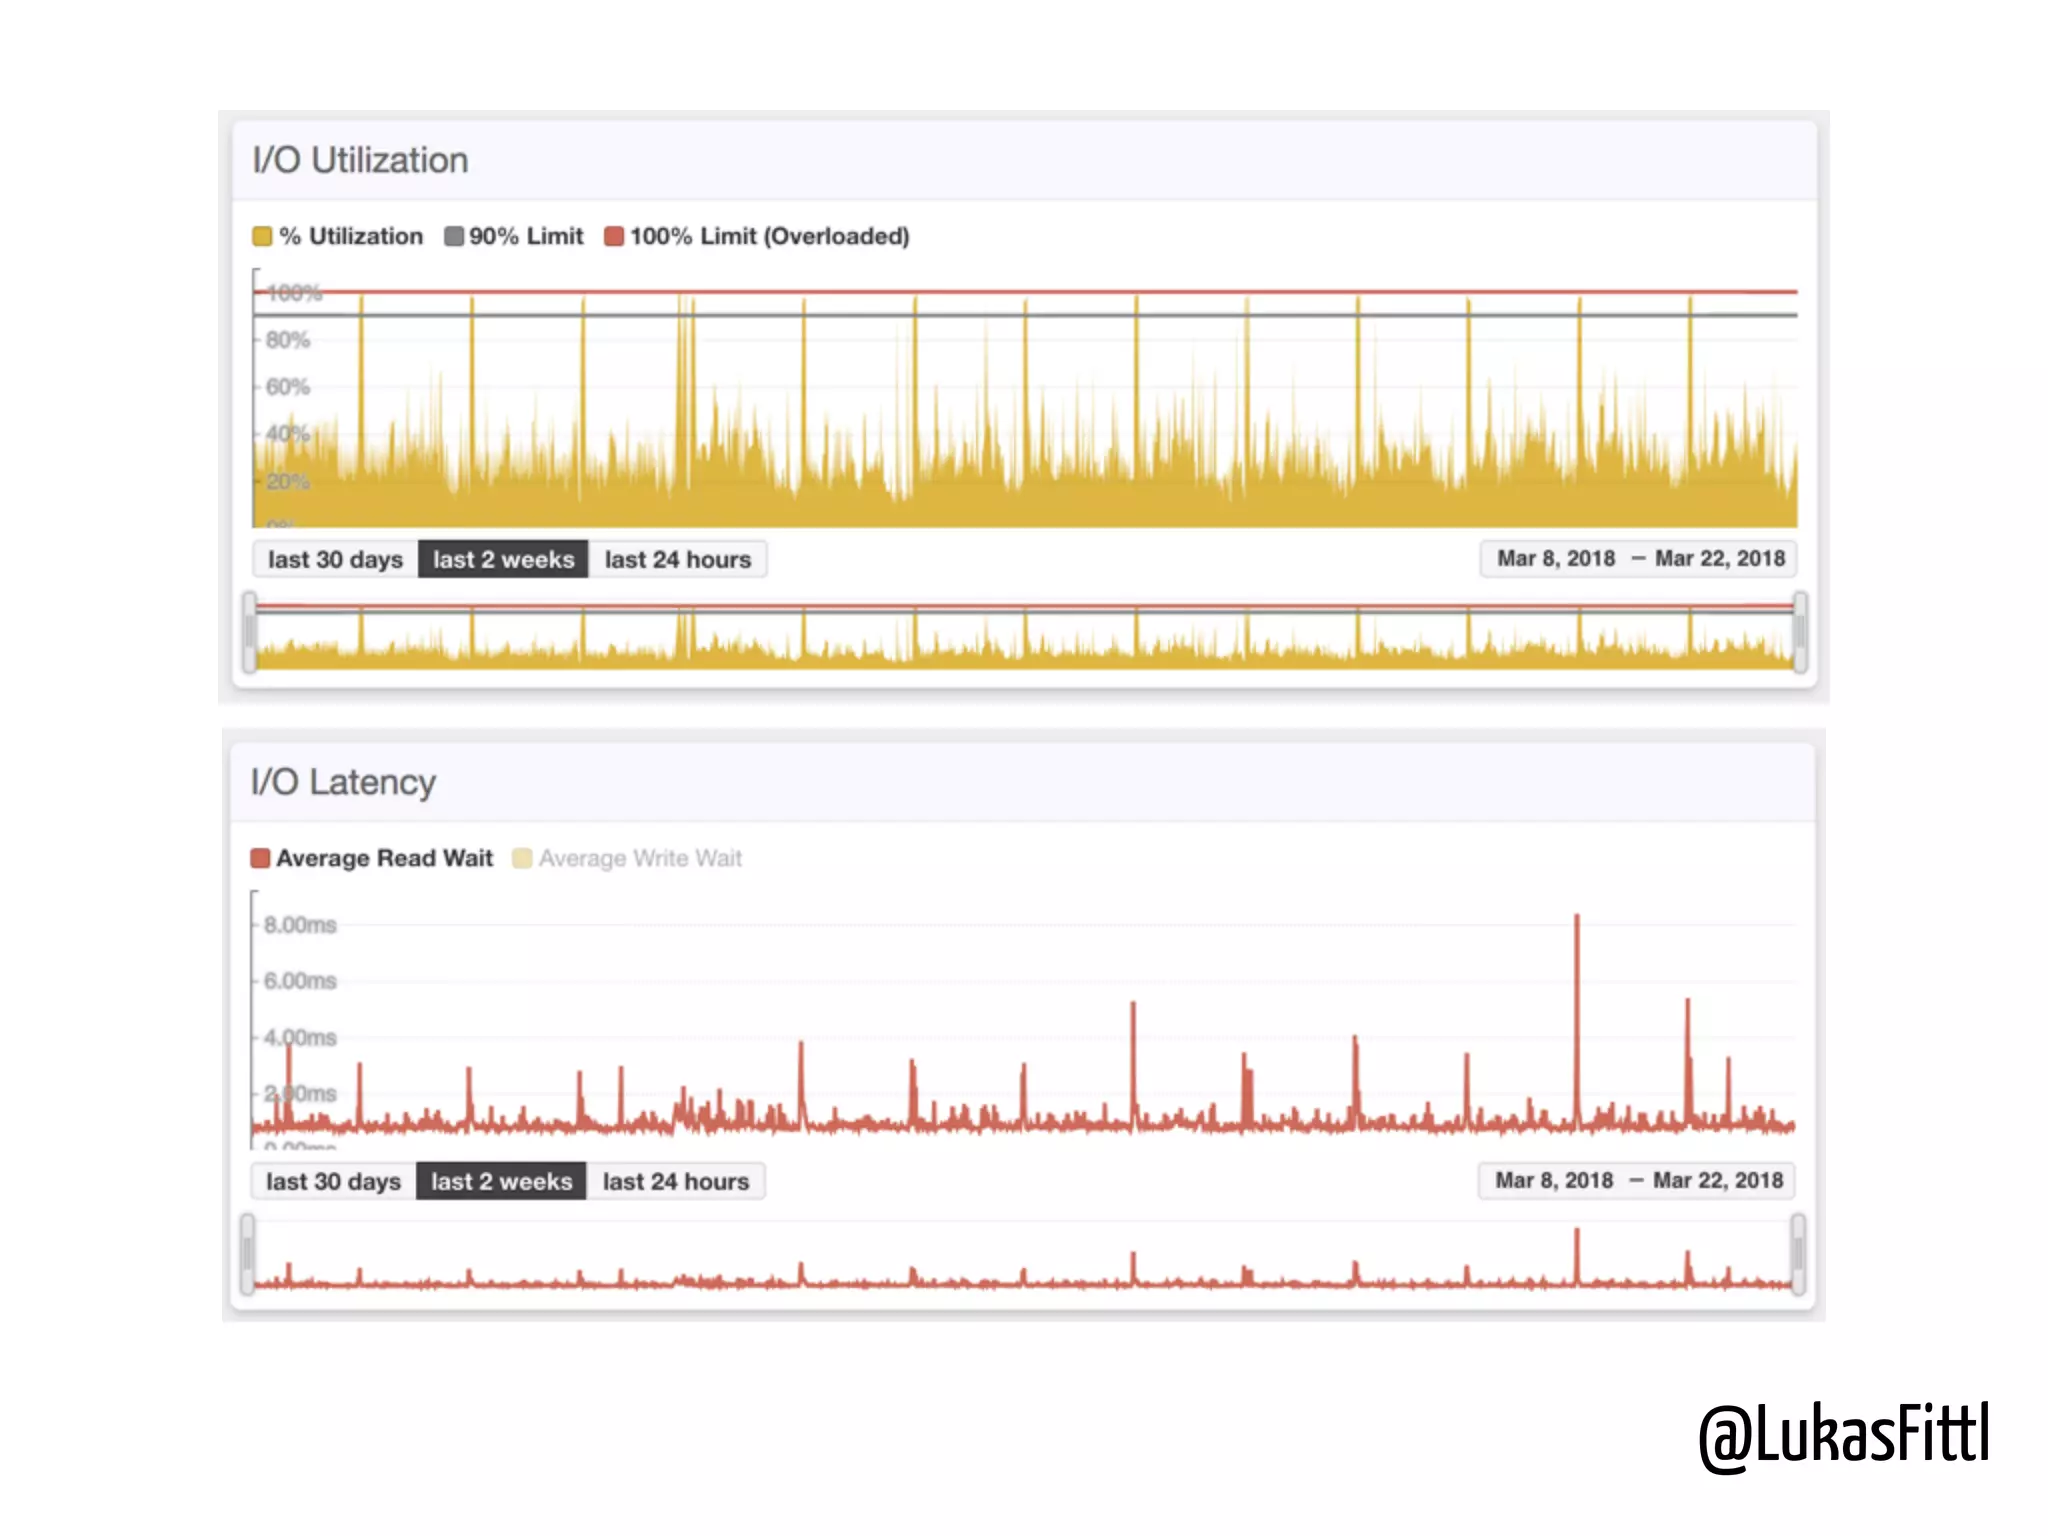Screen dimensions: 2048x1536
Task: Click the tallest read wait spike near 8ms
Action: [x=1577, y=920]
